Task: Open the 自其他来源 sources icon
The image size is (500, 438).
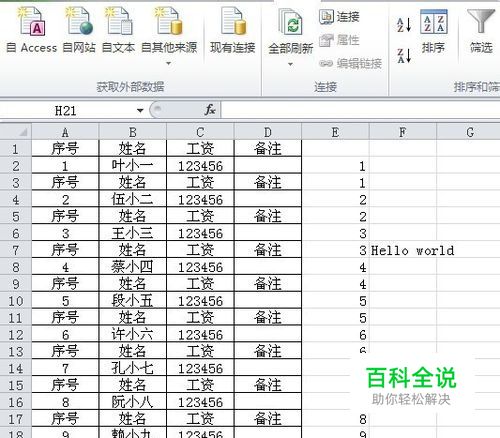Action: pyautogui.click(x=169, y=22)
